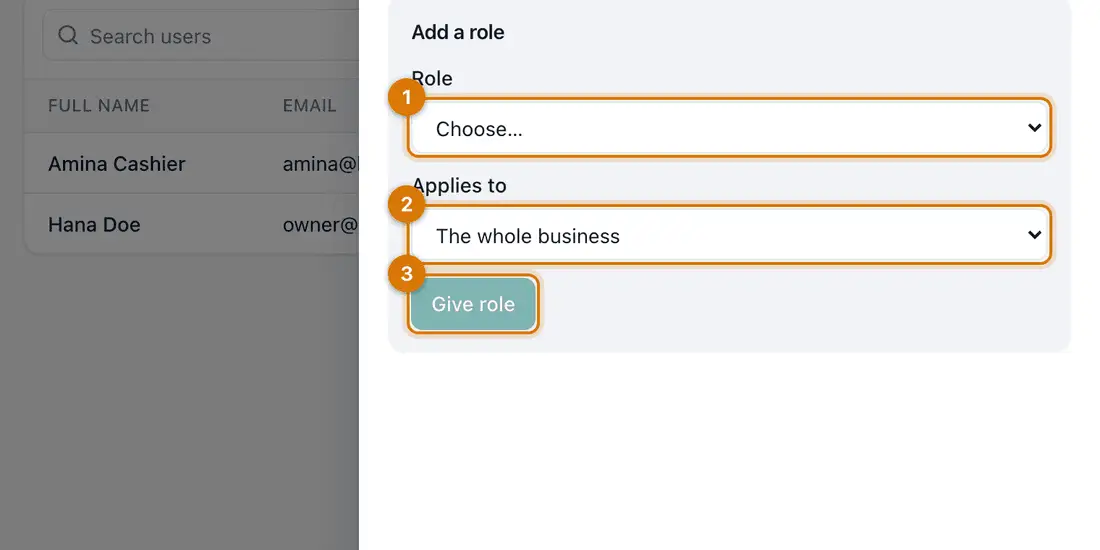Image resolution: width=1100 pixels, height=550 pixels.
Task: Click the email cell starting with amina@
Action: [321, 163]
